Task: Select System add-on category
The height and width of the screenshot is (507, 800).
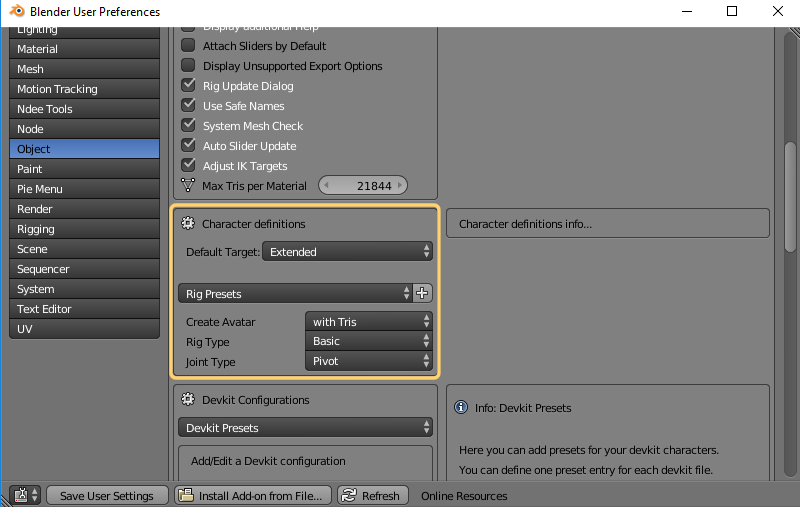Action: 85,289
